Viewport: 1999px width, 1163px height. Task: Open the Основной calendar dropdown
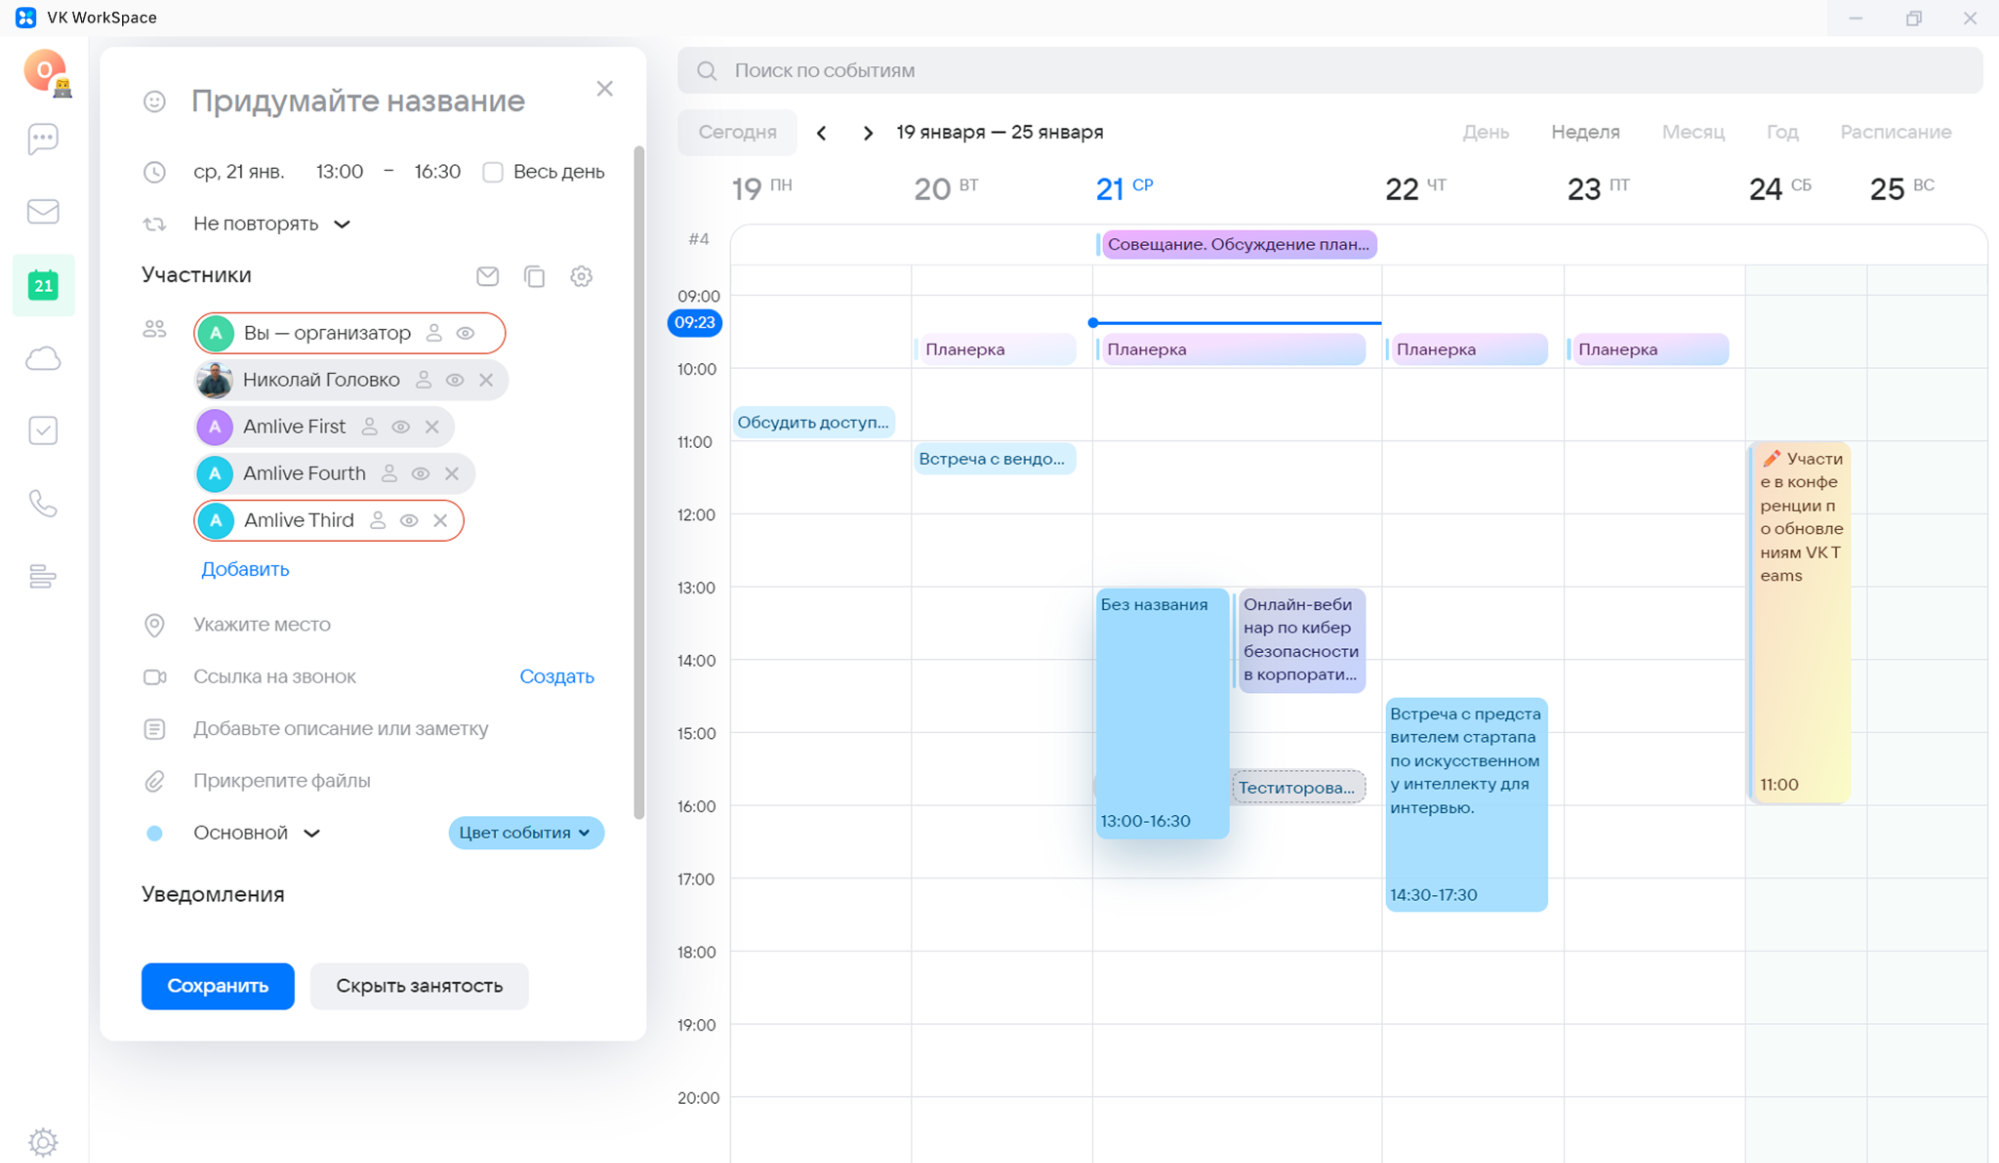pos(256,833)
